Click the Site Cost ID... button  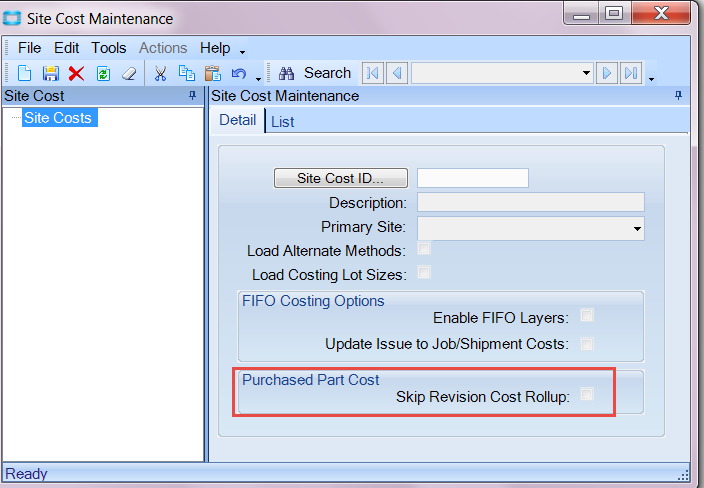pos(341,178)
